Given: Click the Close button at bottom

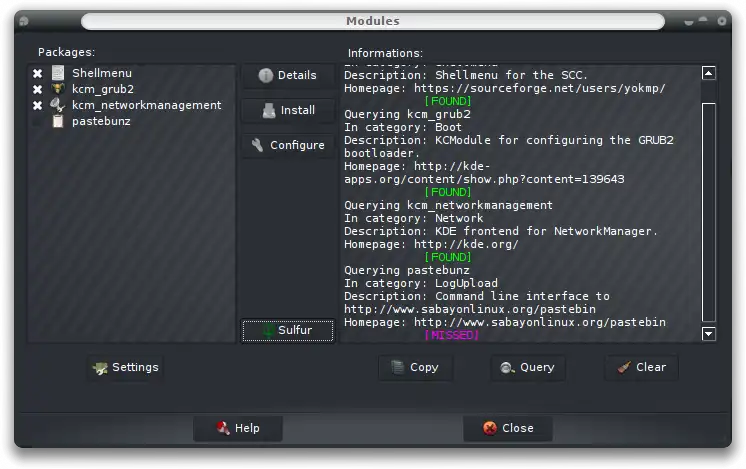Looking at the screenshot, I should (x=508, y=428).
